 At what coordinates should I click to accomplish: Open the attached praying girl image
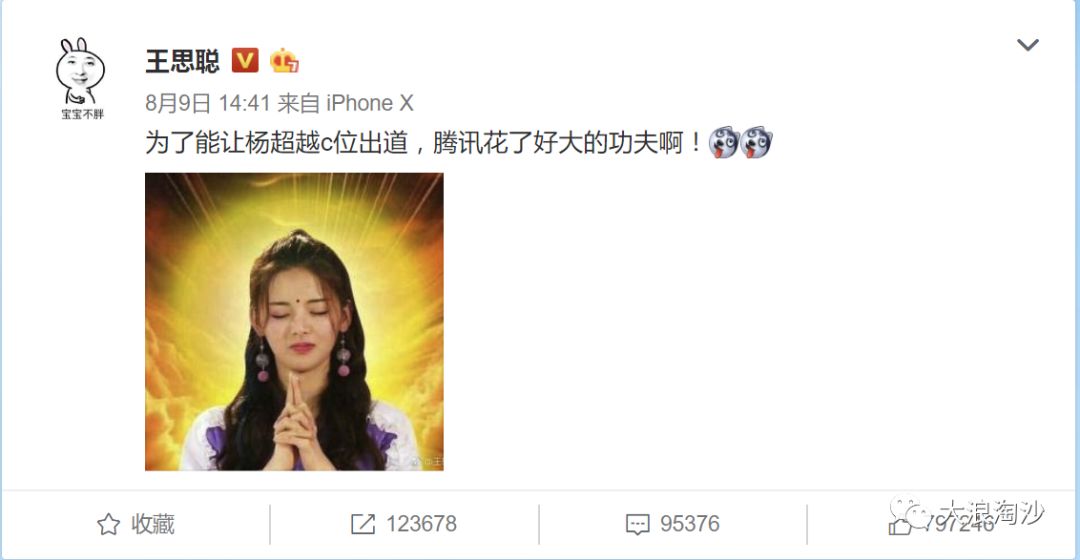coord(294,322)
